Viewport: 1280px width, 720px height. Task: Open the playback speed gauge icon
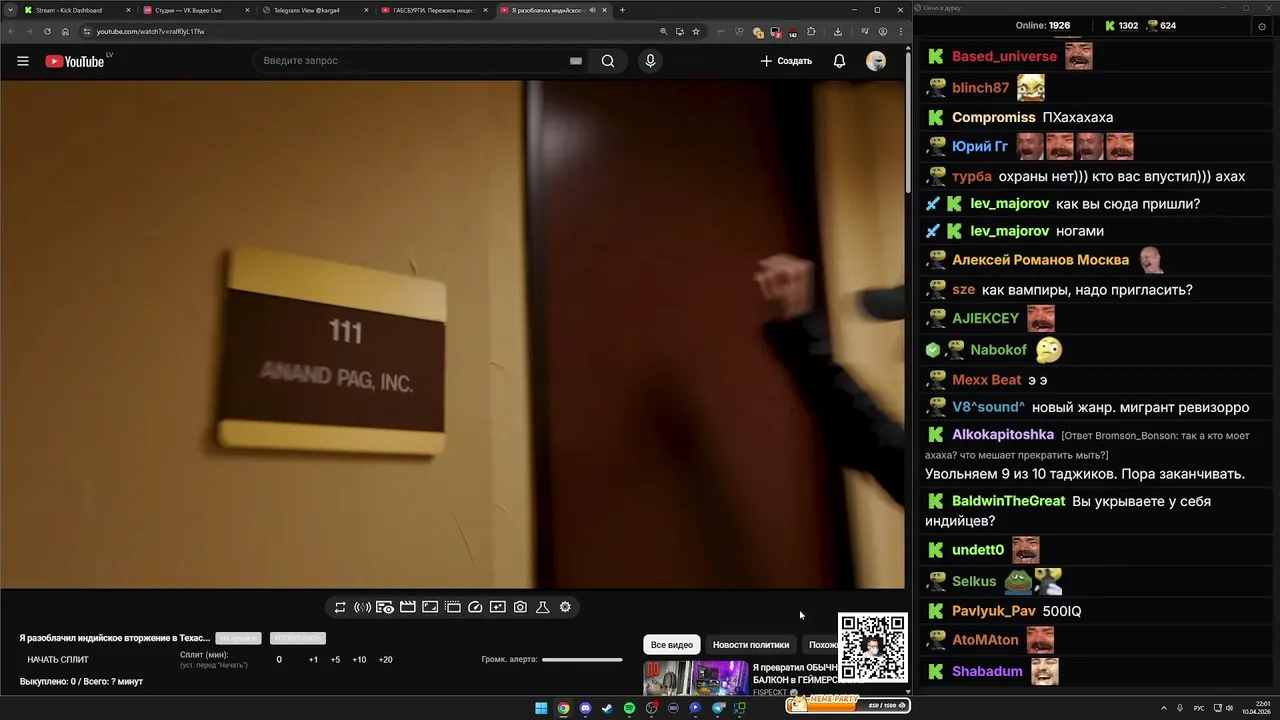(x=475, y=607)
